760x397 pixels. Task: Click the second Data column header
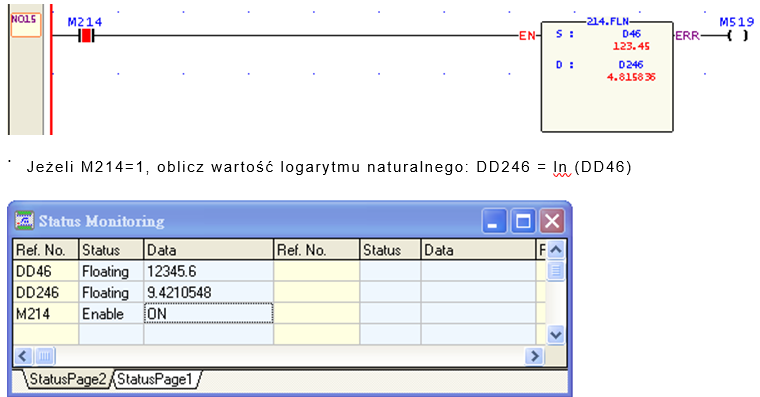(x=478, y=250)
